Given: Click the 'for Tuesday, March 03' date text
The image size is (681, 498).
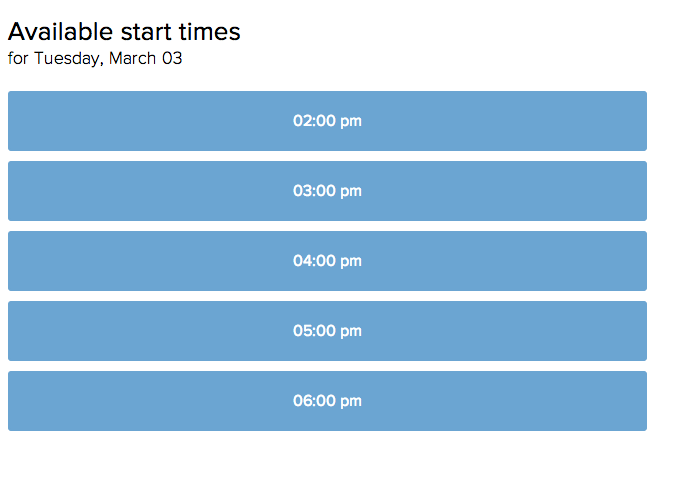Looking at the screenshot, I should tap(95, 58).
